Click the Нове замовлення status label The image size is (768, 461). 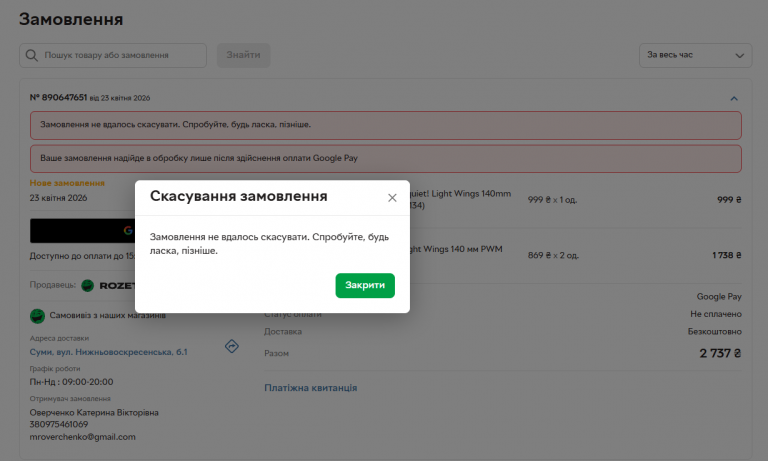coord(67,183)
